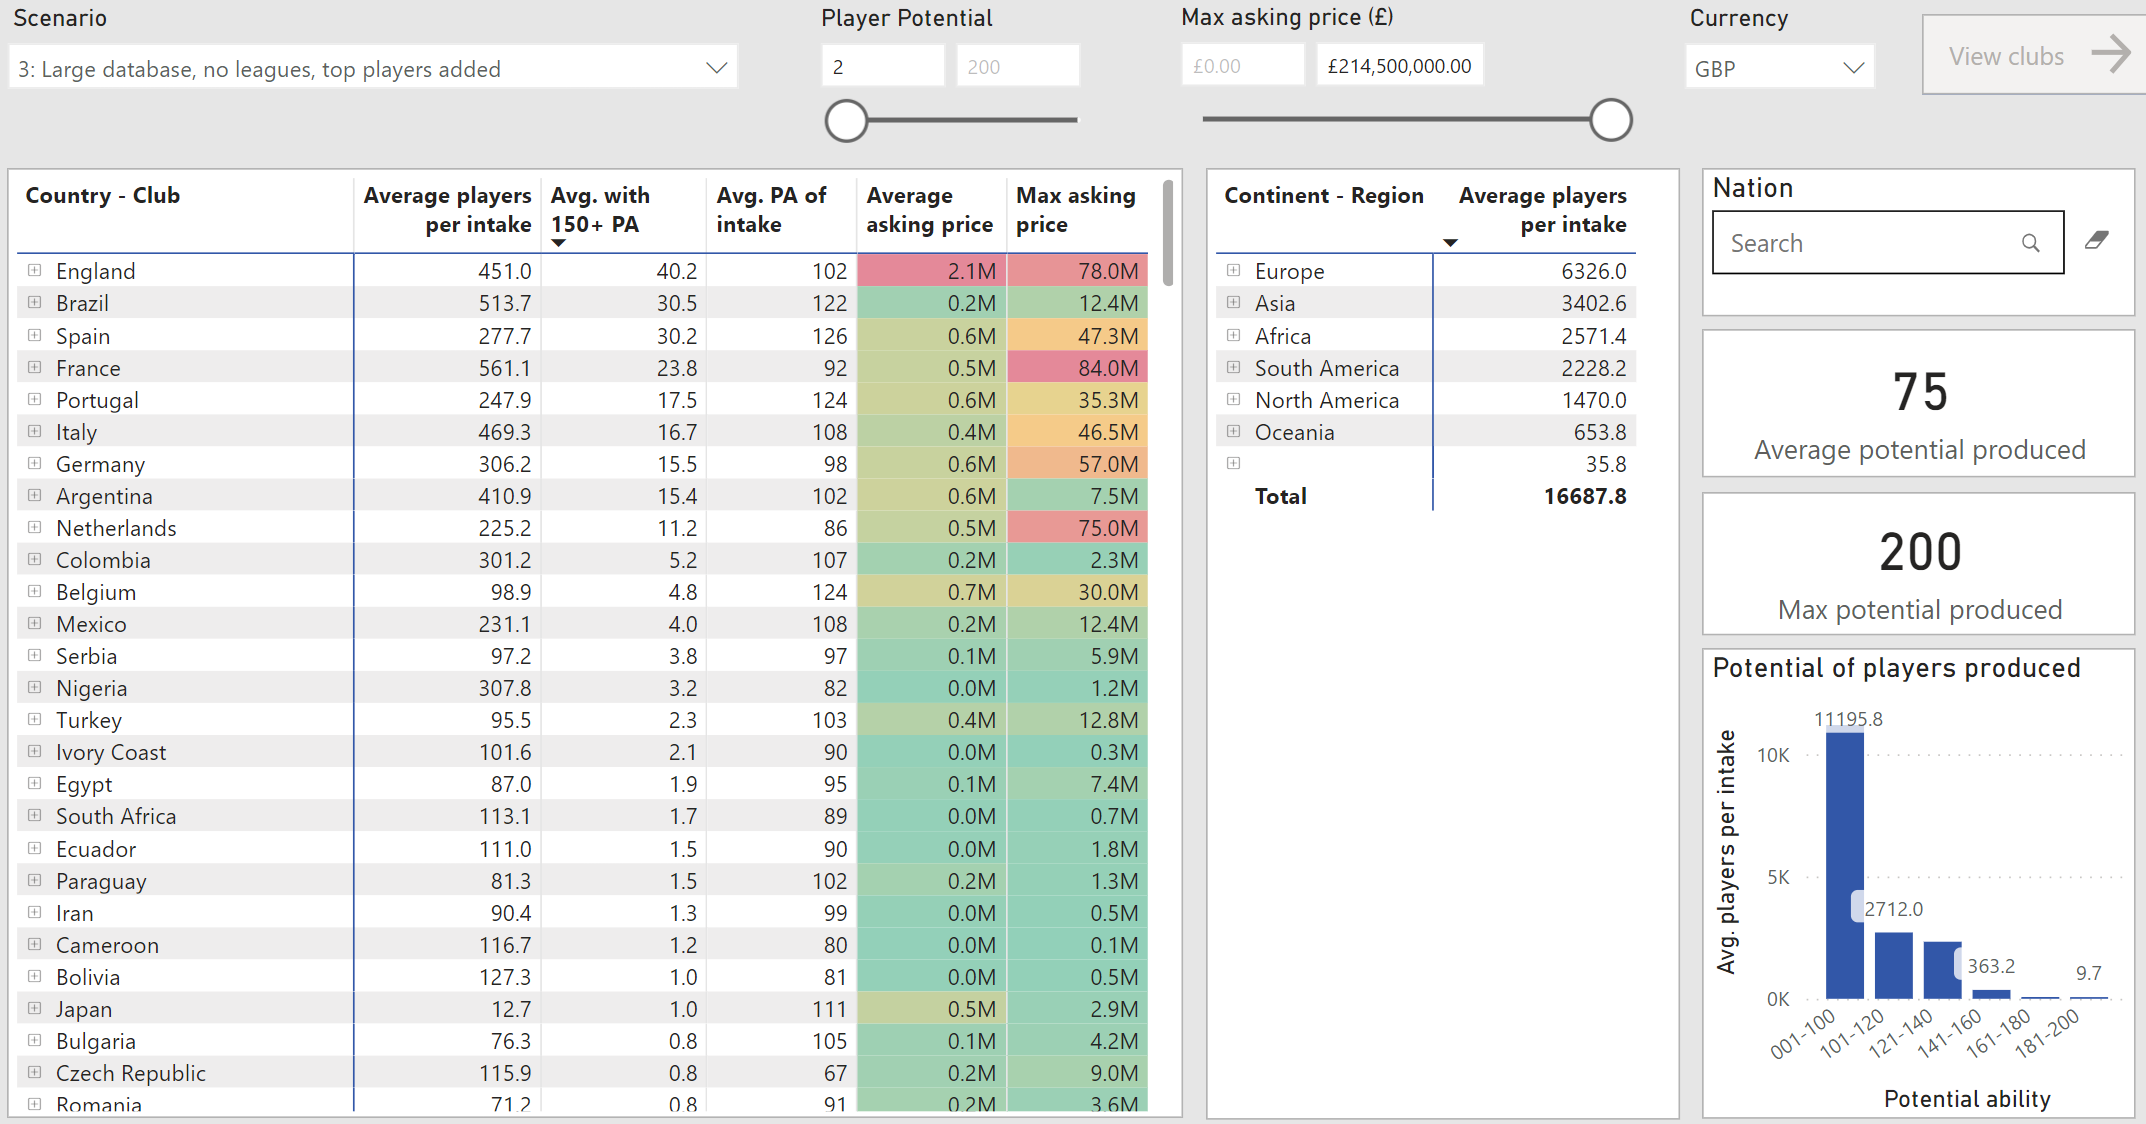Viewport: 2146px width, 1124px height.
Task: Sort by Average players per intake in country table
Action: [447, 209]
